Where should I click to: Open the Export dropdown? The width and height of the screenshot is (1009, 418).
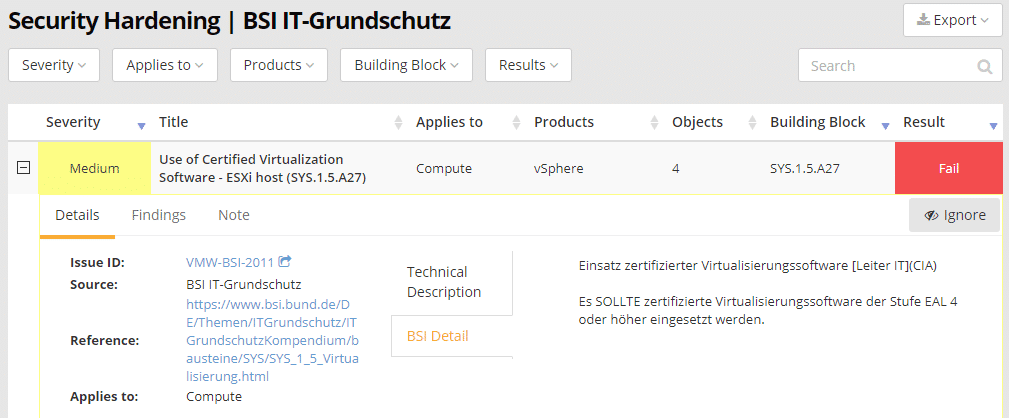point(952,20)
